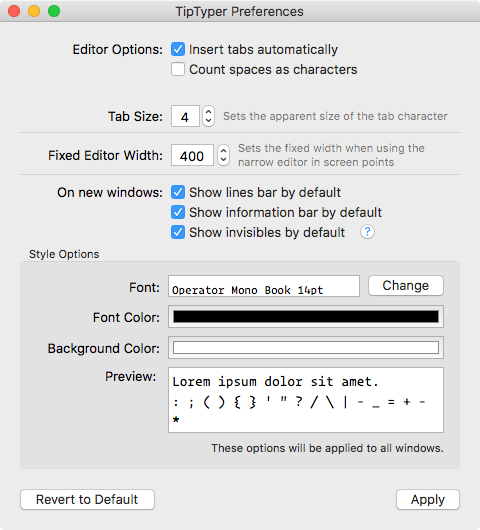Image resolution: width=480 pixels, height=530 pixels.
Task: Click the help question mark icon
Action: pyautogui.click(x=367, y=232)
